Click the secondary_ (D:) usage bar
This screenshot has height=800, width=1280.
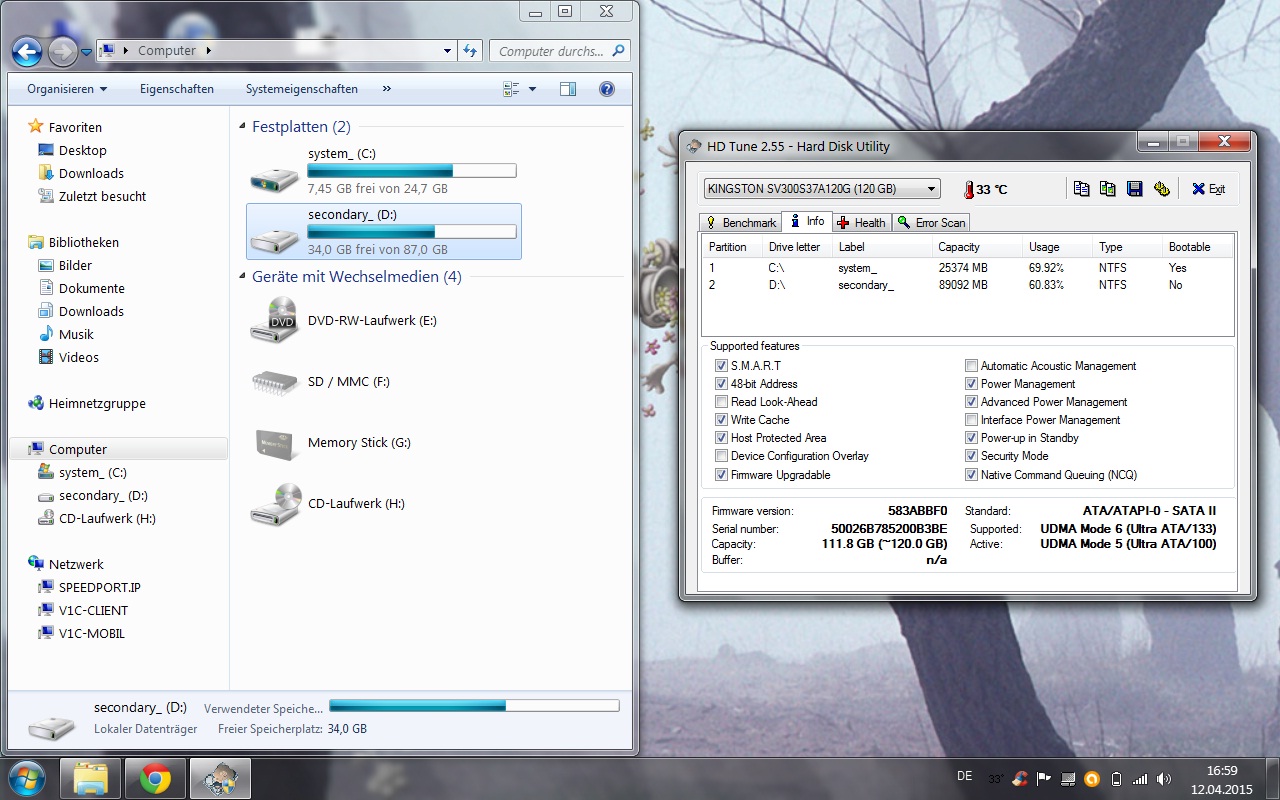412,232
